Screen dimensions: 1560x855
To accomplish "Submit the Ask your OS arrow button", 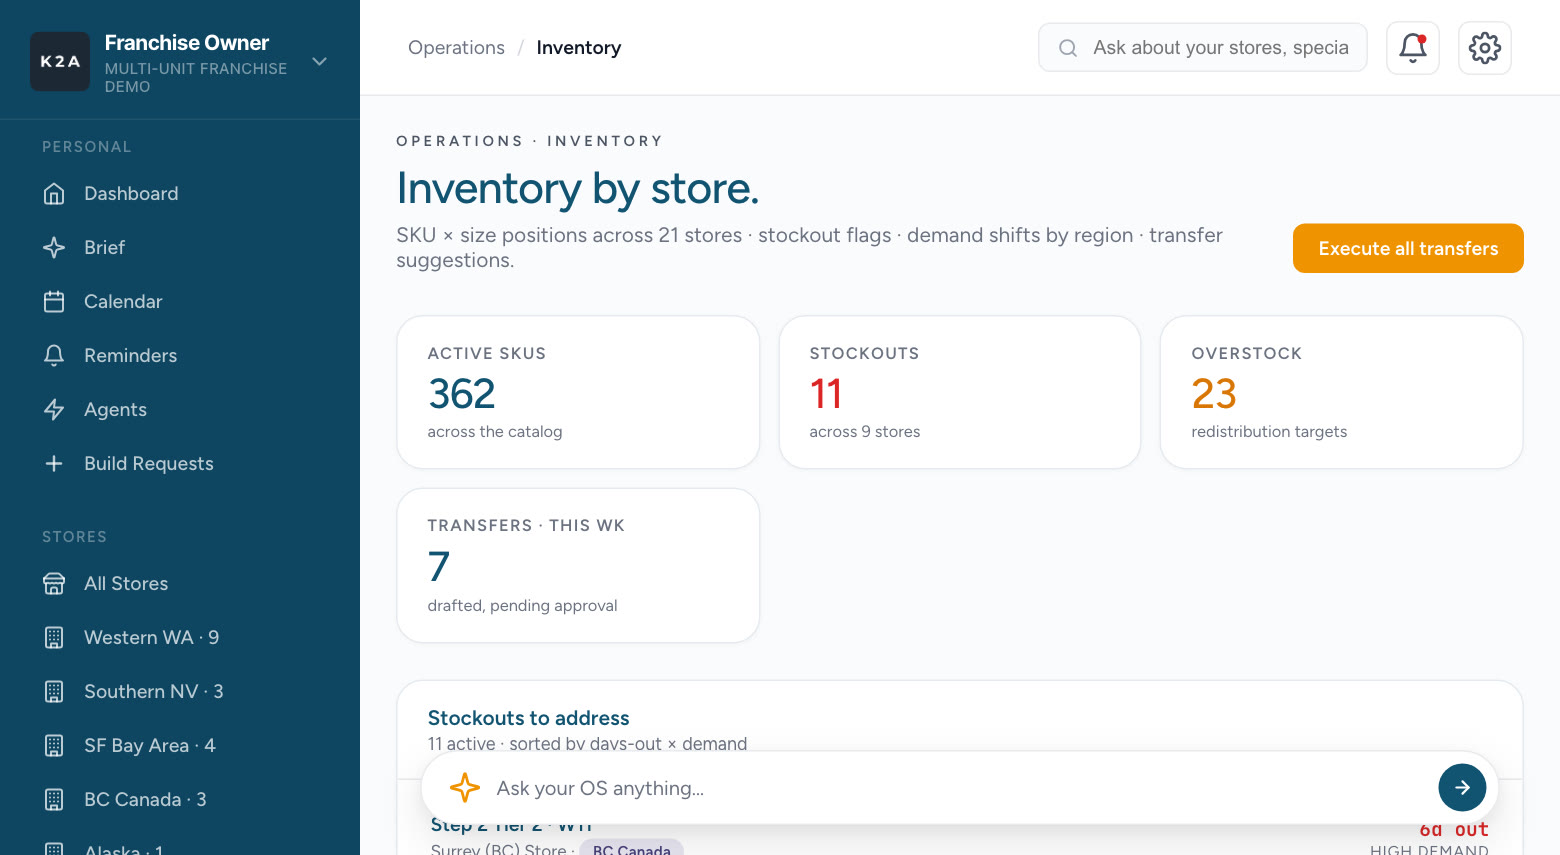I will pos(1462,788).
